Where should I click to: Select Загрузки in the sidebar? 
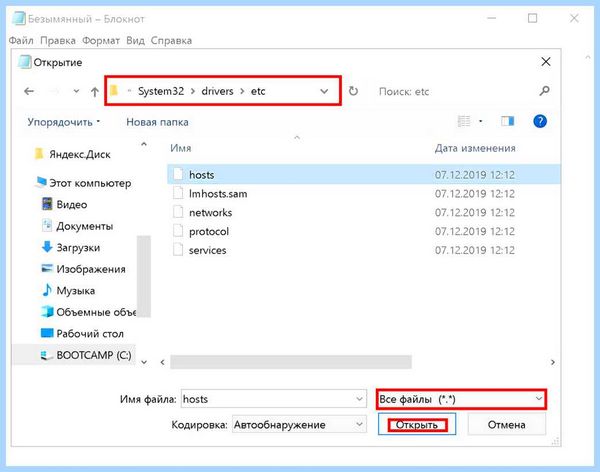[x=78, y=248]
